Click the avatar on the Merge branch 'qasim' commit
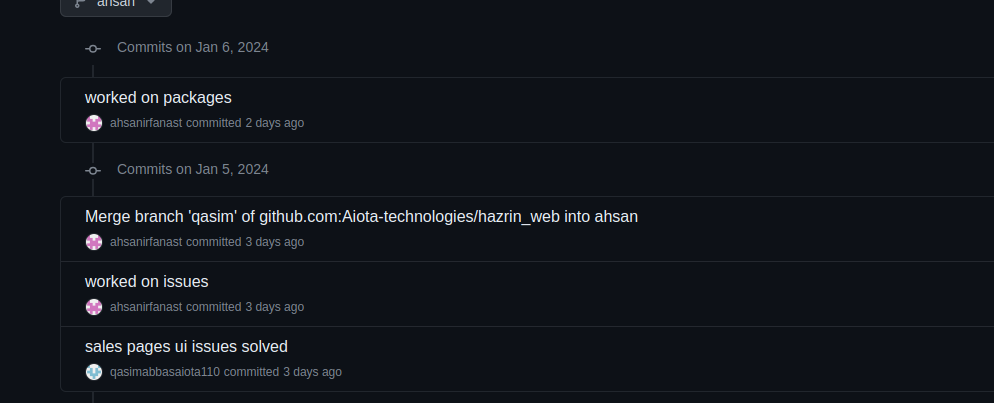The height and width of the screenshot is (403, 994). [x=94, y=242]
